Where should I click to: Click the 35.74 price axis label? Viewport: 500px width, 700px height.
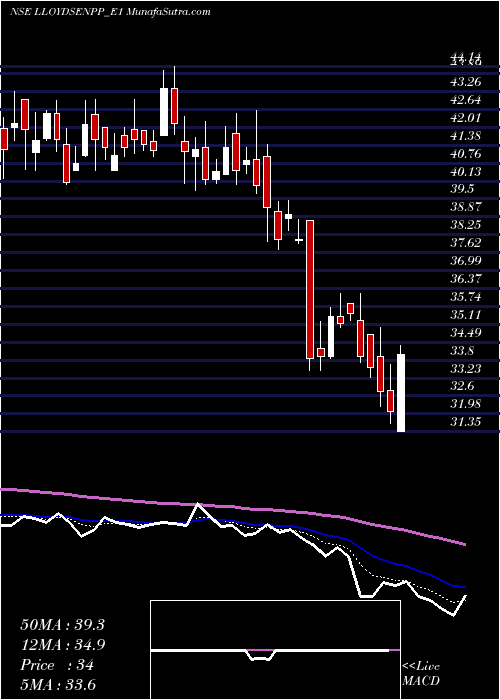coord(466,297)
